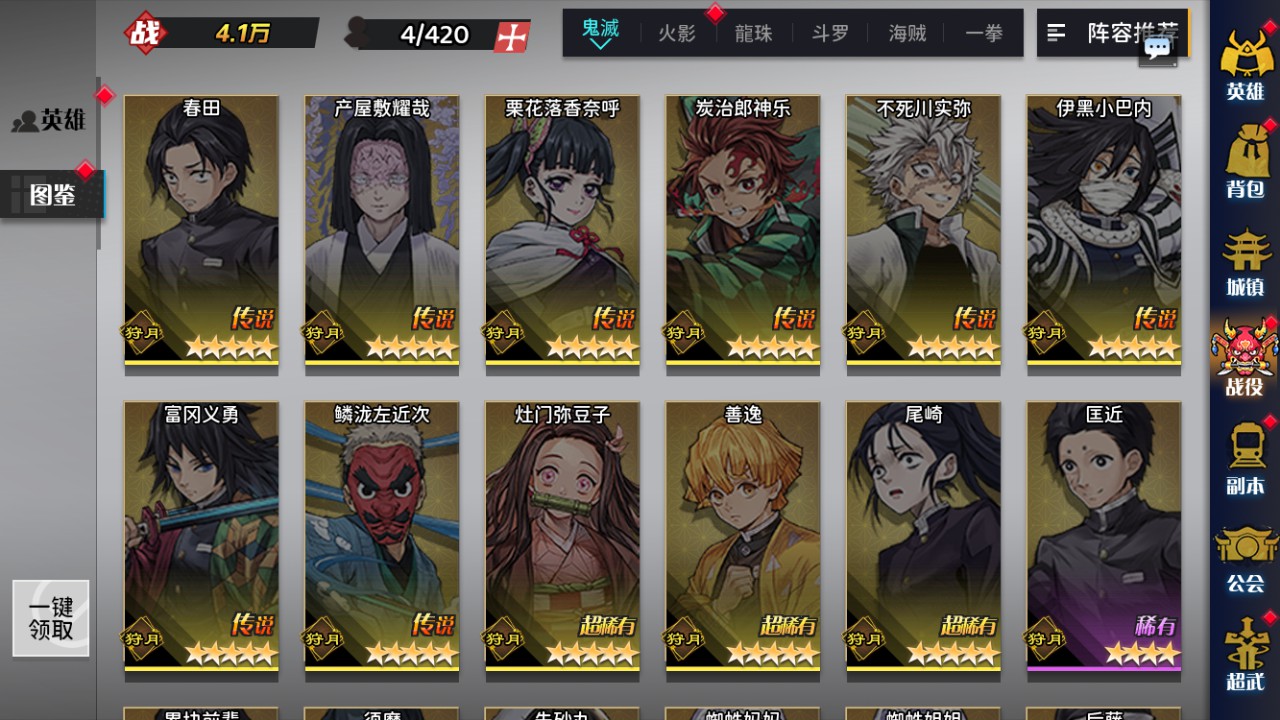Select the 图鉴 tab on left panel
The width and height of the screenshot is (1280, 720).
pyautogui.click(x=52, y=194)
